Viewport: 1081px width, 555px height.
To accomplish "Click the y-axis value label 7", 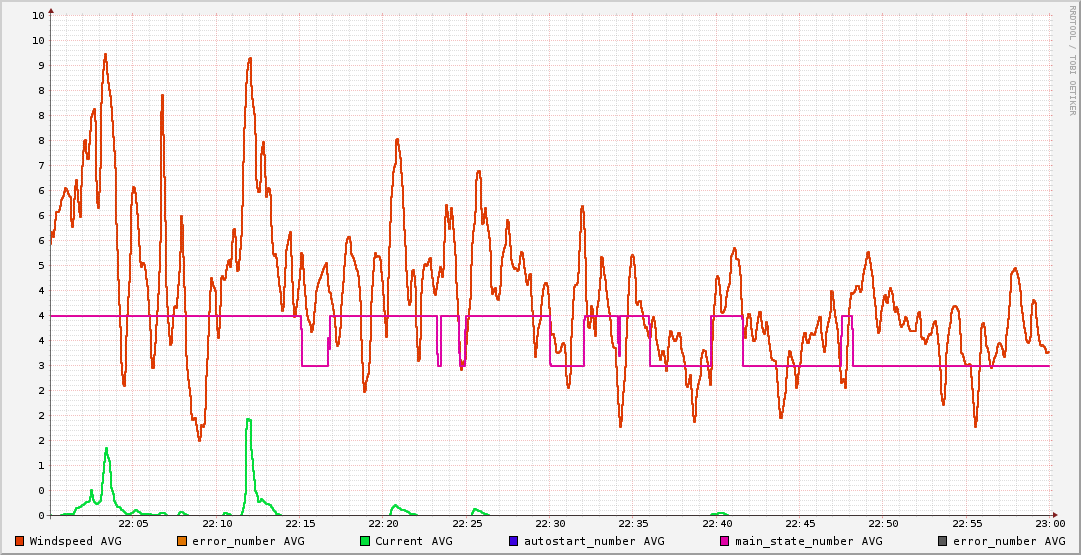I will [39, 166].
